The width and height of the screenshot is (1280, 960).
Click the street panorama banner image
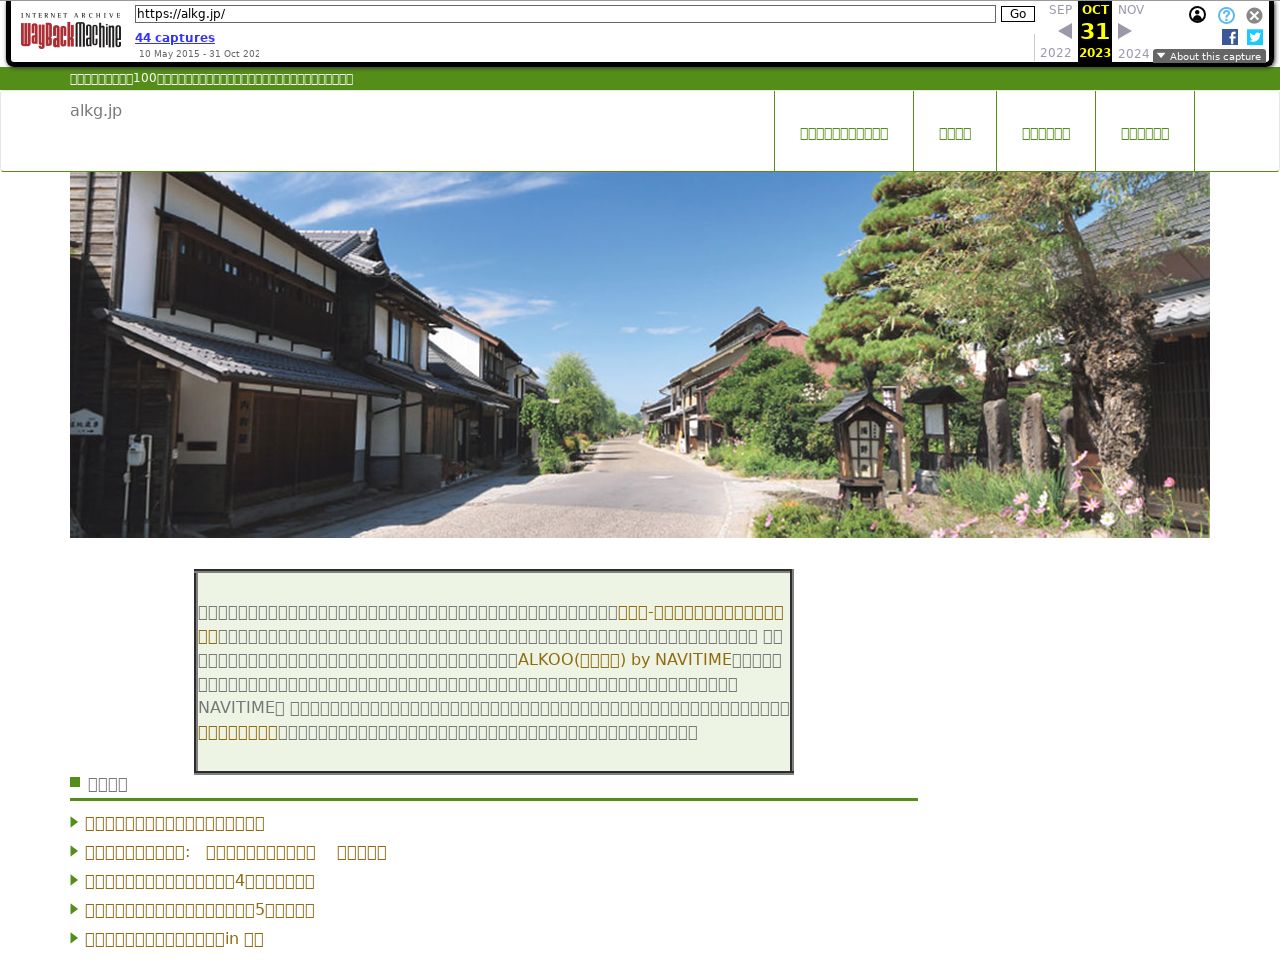click(640, 355)
